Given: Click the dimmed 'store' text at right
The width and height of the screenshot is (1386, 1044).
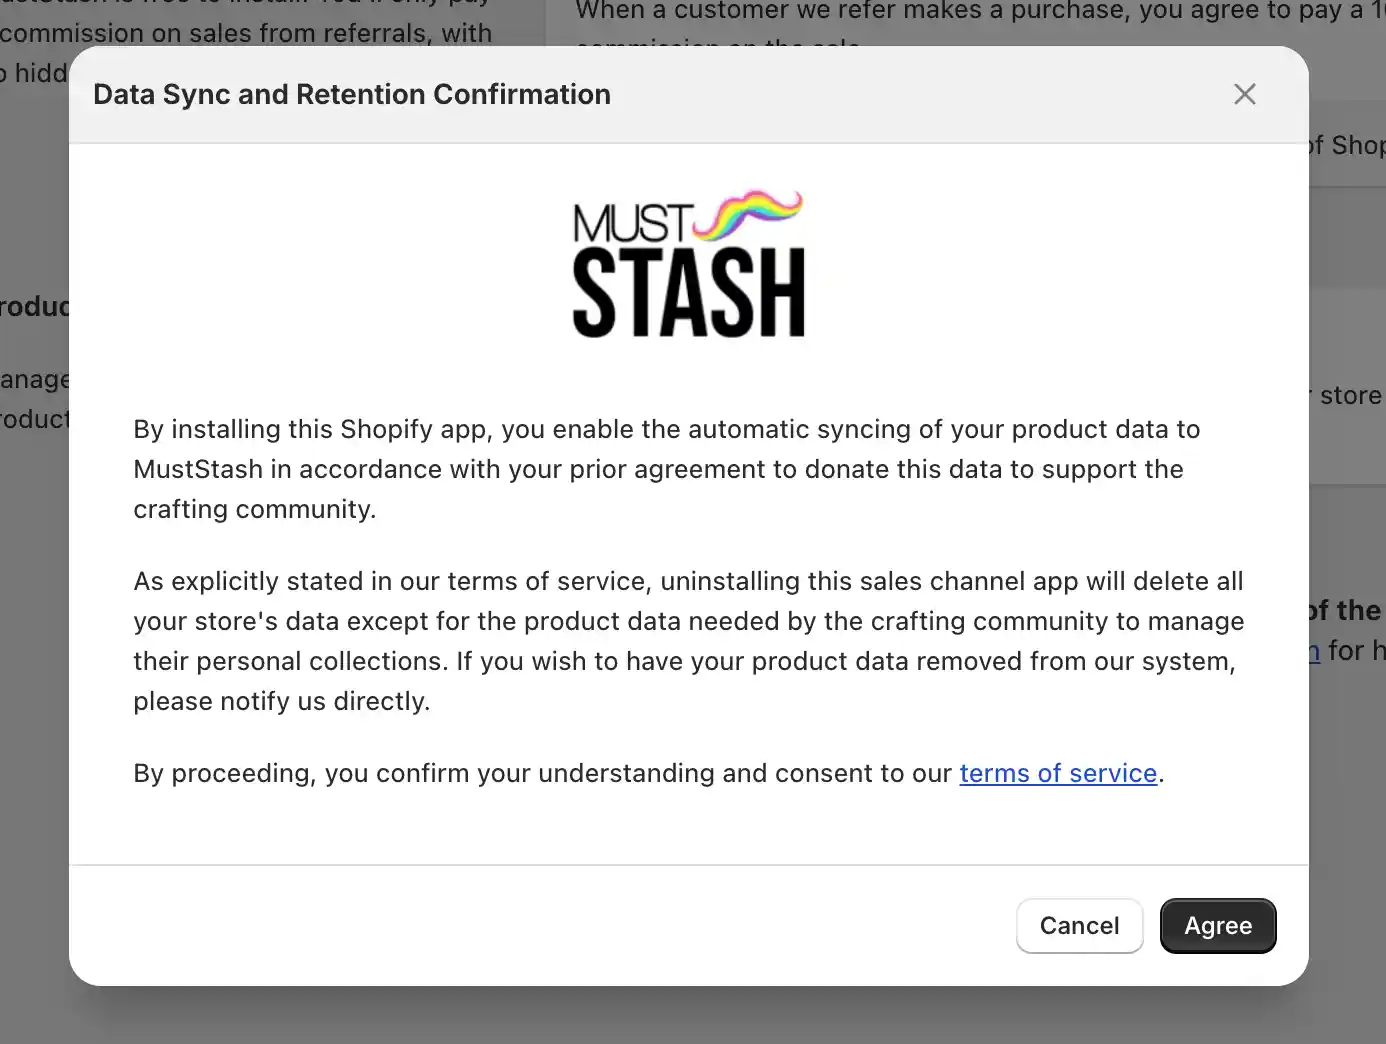Looking at the screenshot, I should (1350, 395).
